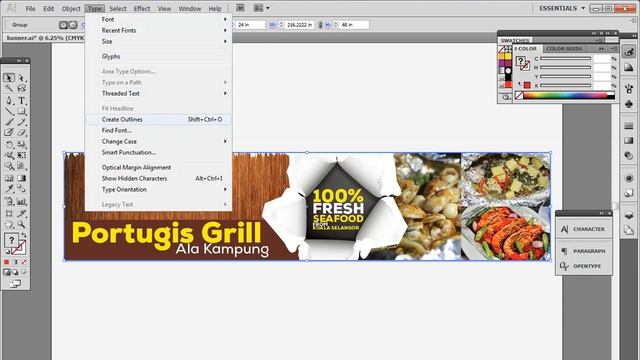The height and width of the screenshot is (360, 640).
Task: Select the Rectangle tool
Action: pyautogui.click(x=22, y=111)
